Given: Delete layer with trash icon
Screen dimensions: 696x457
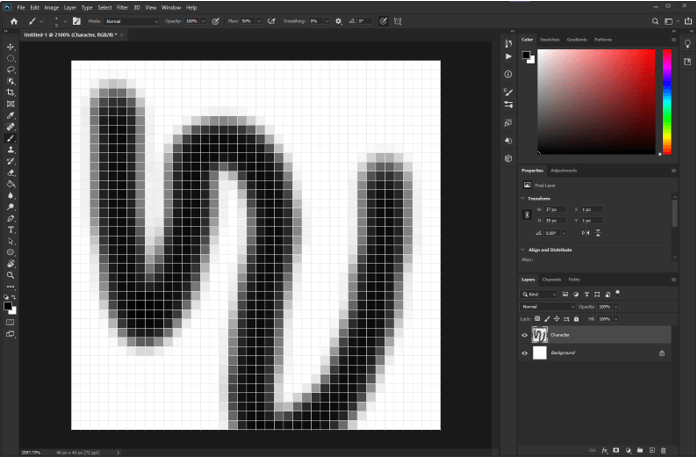Looking at the screenshot, I should pyautogui.click(x=664, y=450).
